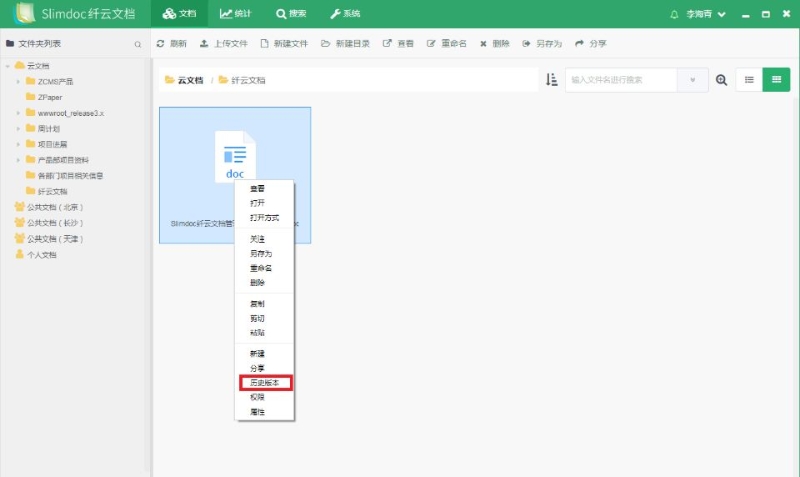This screenshot has width=800, height=477.
Task: Click the 上传文件 upload toolbar button
Action: [x=223, y=44]
